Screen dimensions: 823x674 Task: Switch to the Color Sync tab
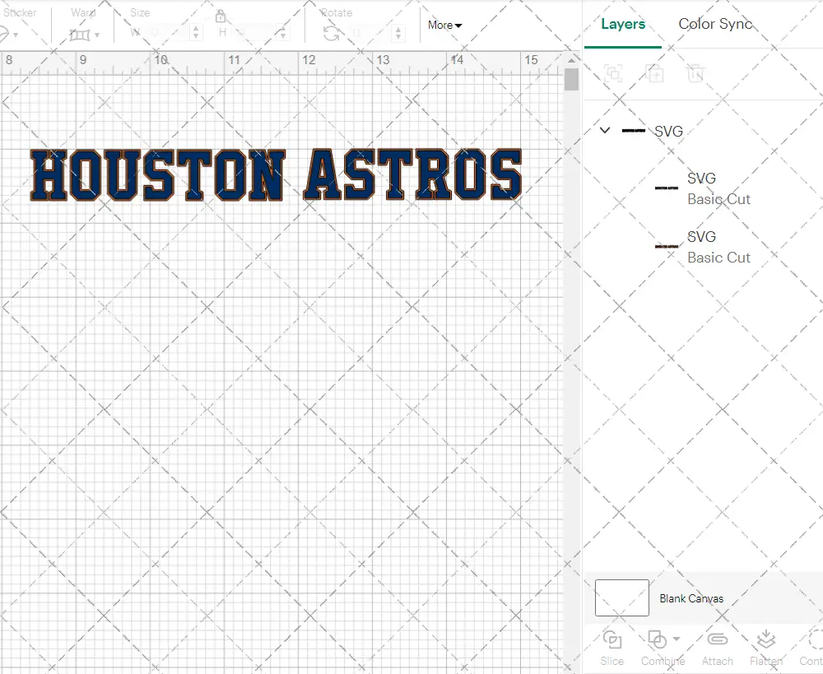tap(716, 24)
